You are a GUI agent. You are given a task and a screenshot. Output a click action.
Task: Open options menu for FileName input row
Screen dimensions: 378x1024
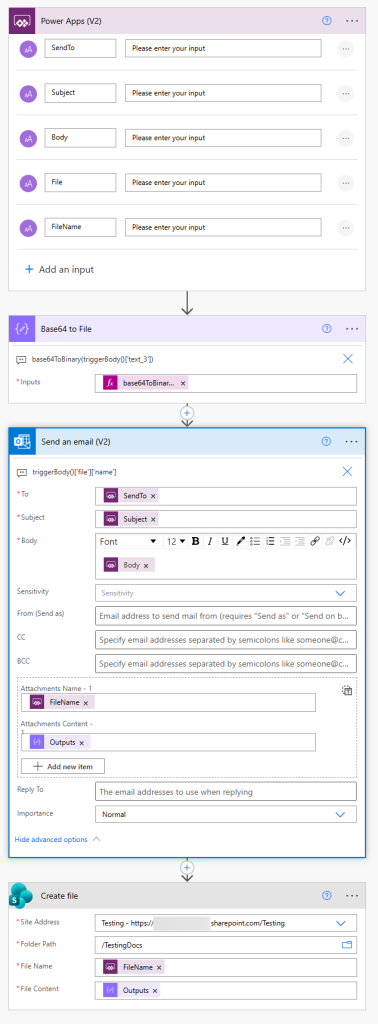pyautogui.click(x=345, y=227)
